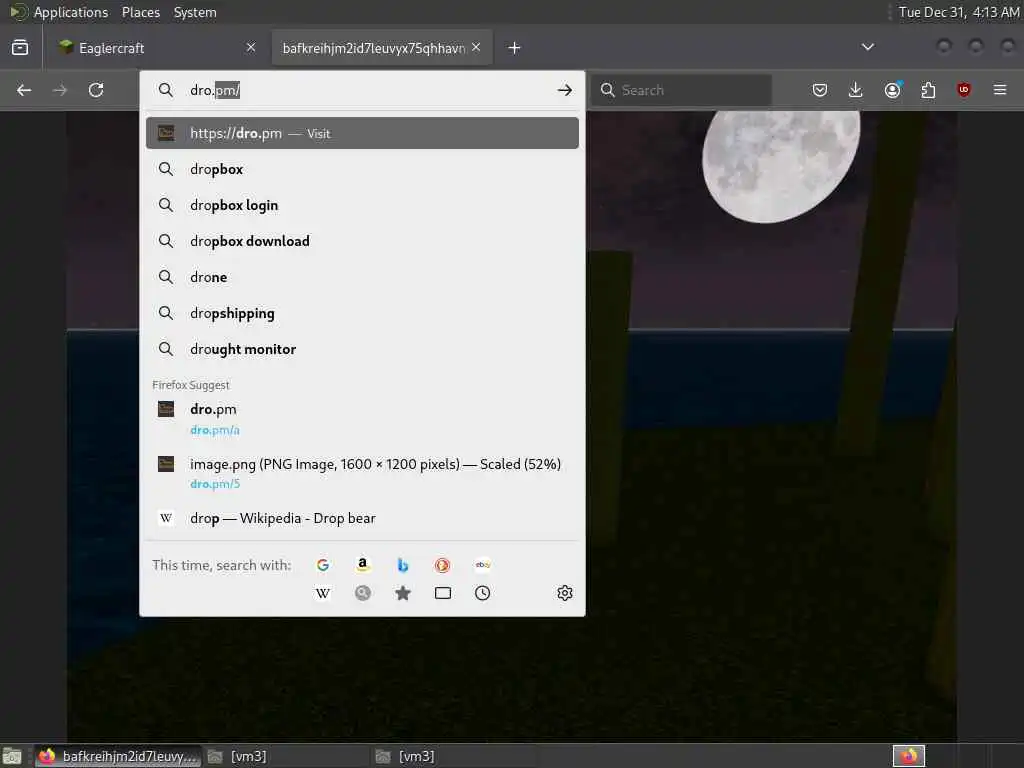The width and height of the screenshot is (1024, 768).
Task: Search this time with Wikipedia
Action: 323,593
